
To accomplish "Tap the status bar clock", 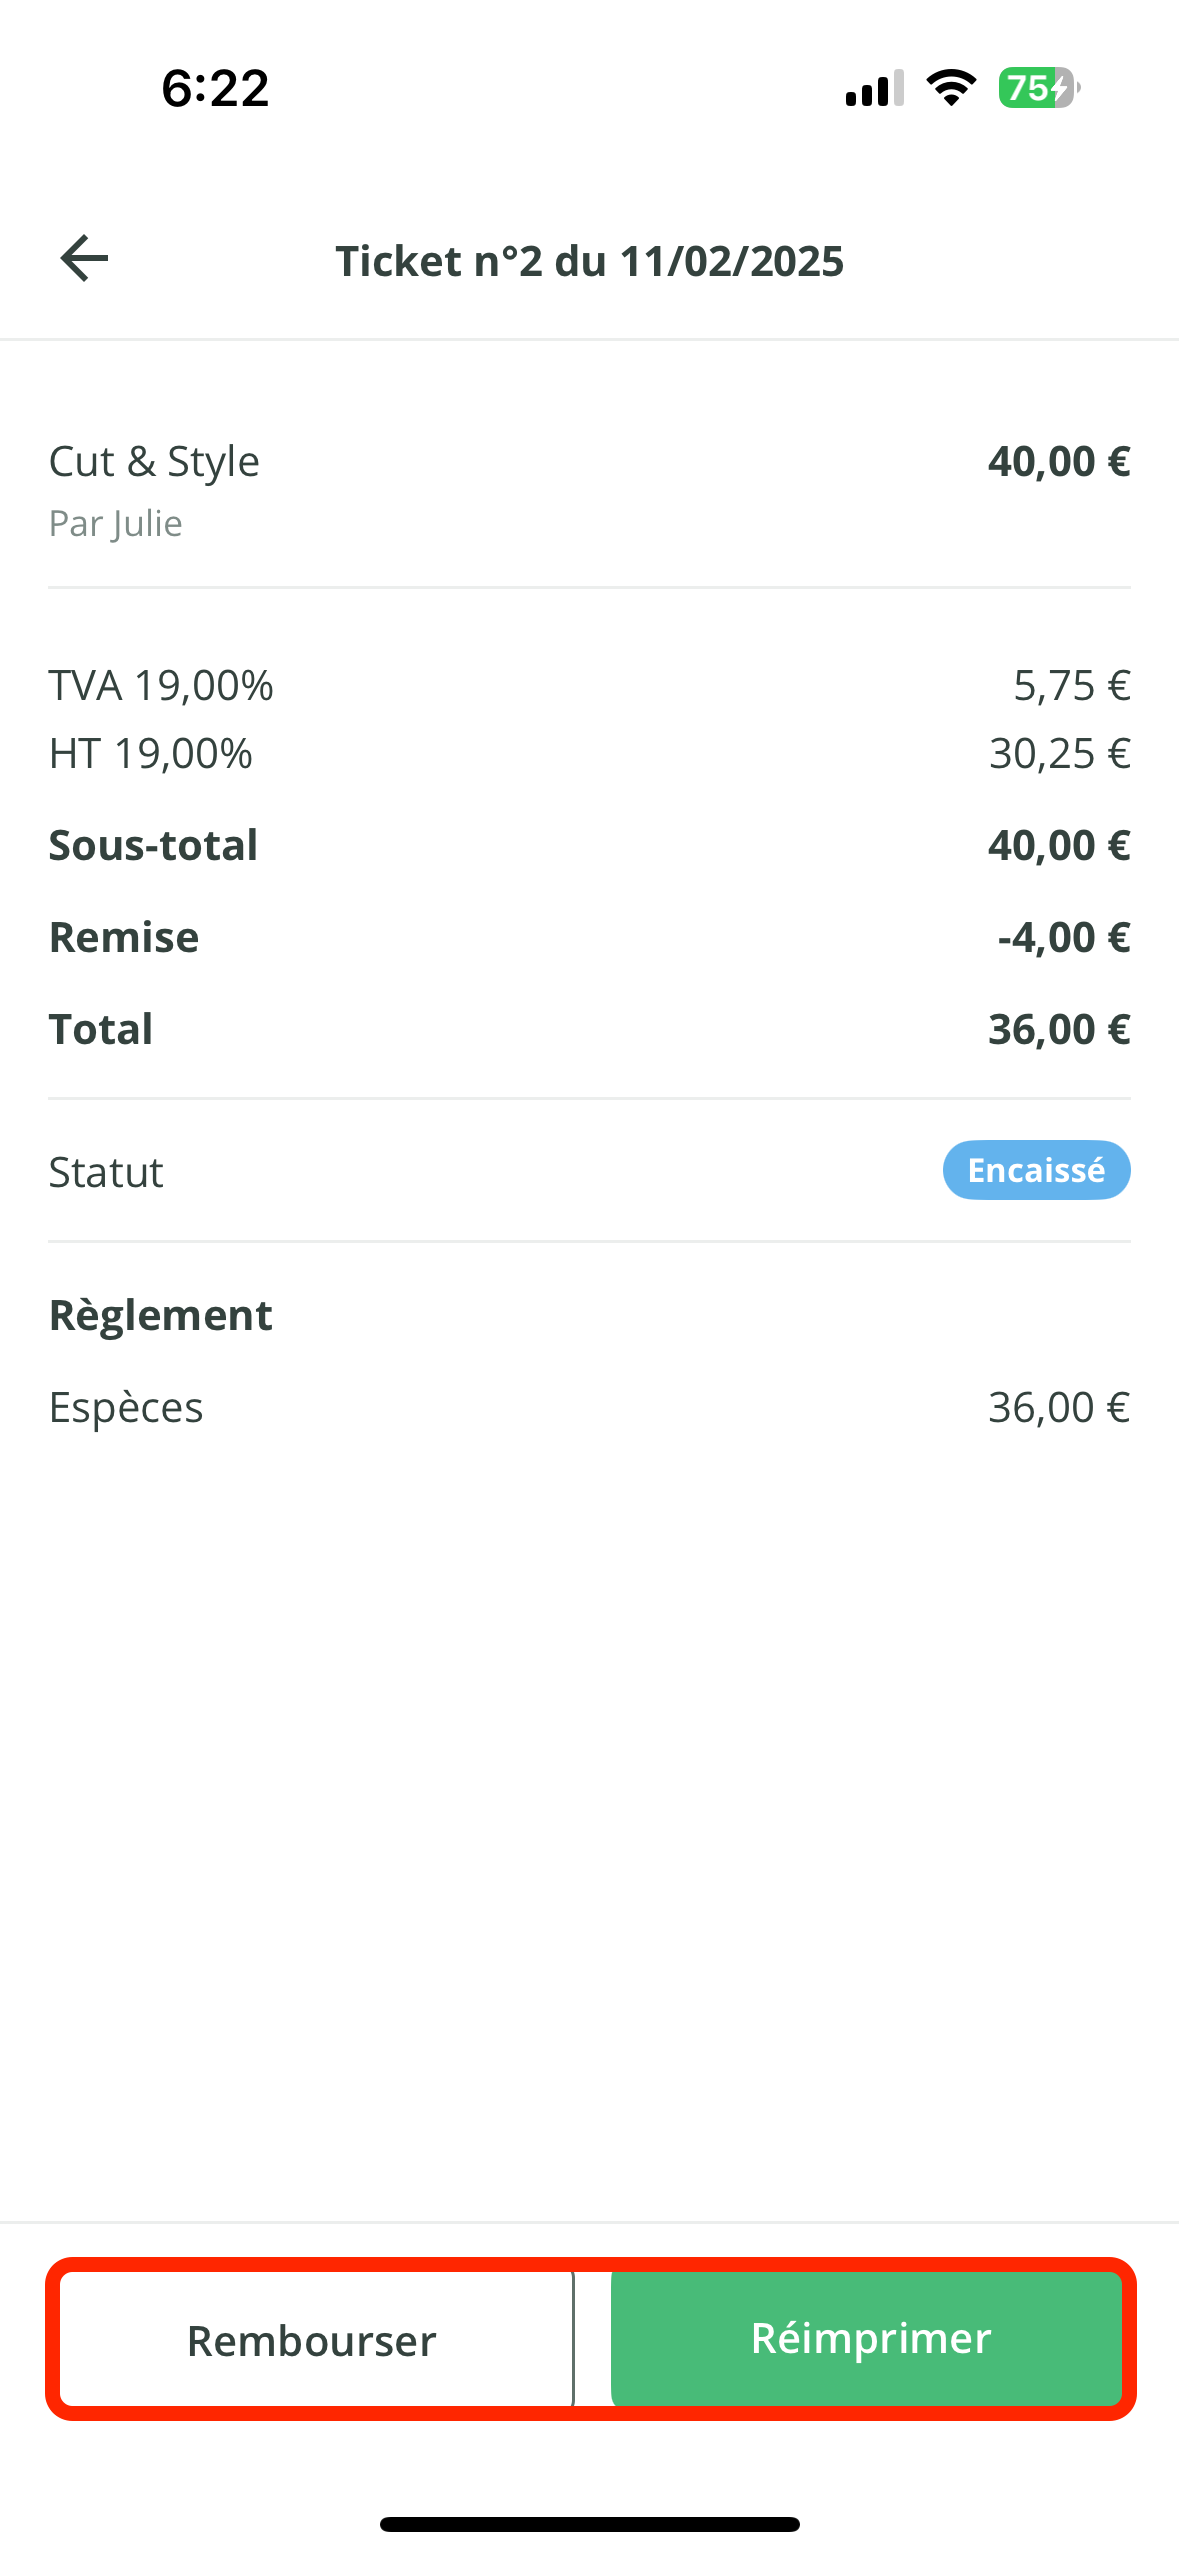I will tap(215, 88).
